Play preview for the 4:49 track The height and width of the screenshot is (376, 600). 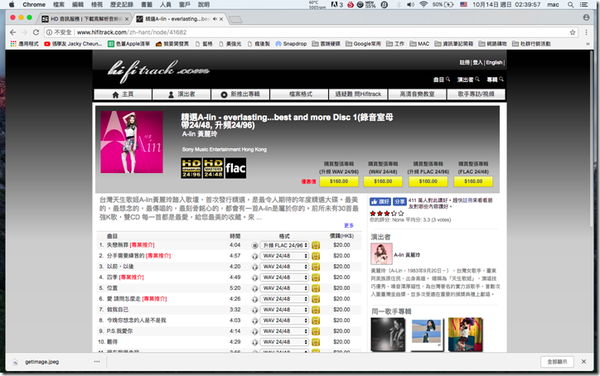tap(254, 278)
